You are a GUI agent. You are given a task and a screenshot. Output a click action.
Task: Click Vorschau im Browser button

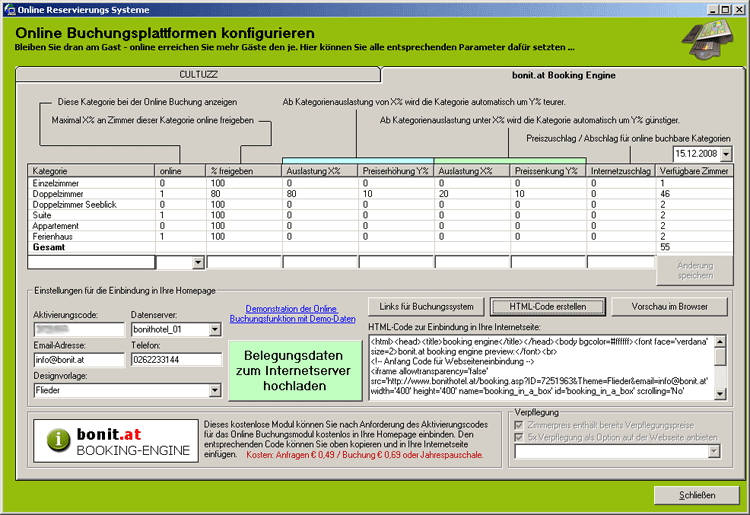coord(669,307)
